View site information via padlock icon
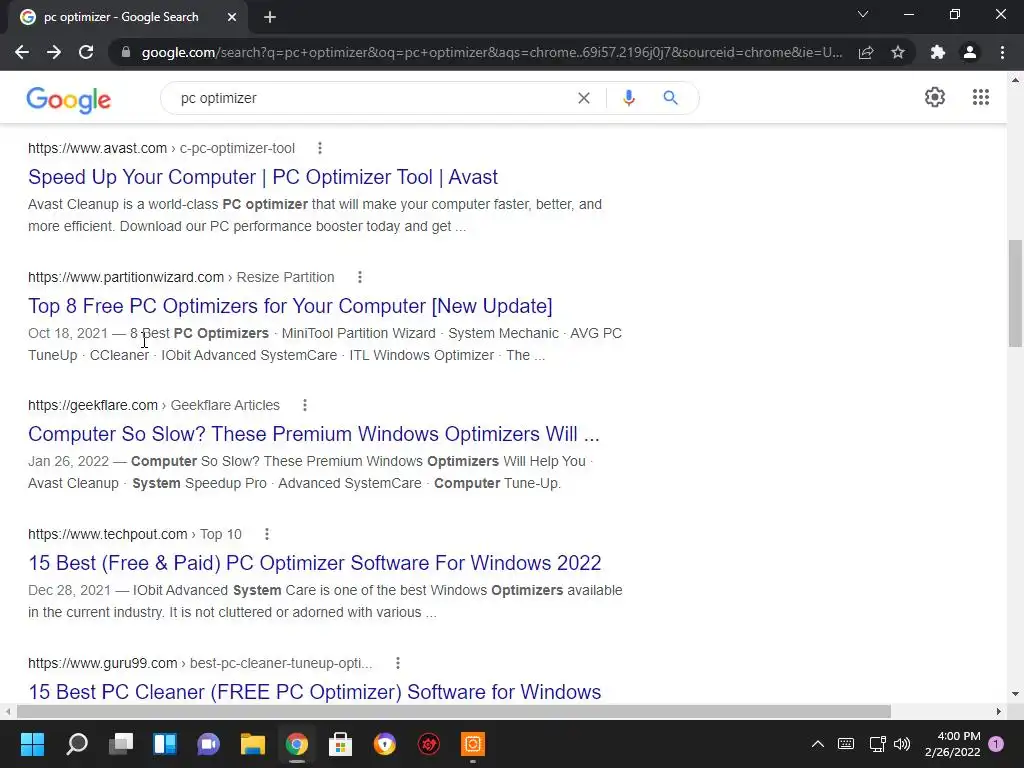Image resolution: width=1024 pixels, height=768 pixels. pyautogui.click(x=126, y=52)
